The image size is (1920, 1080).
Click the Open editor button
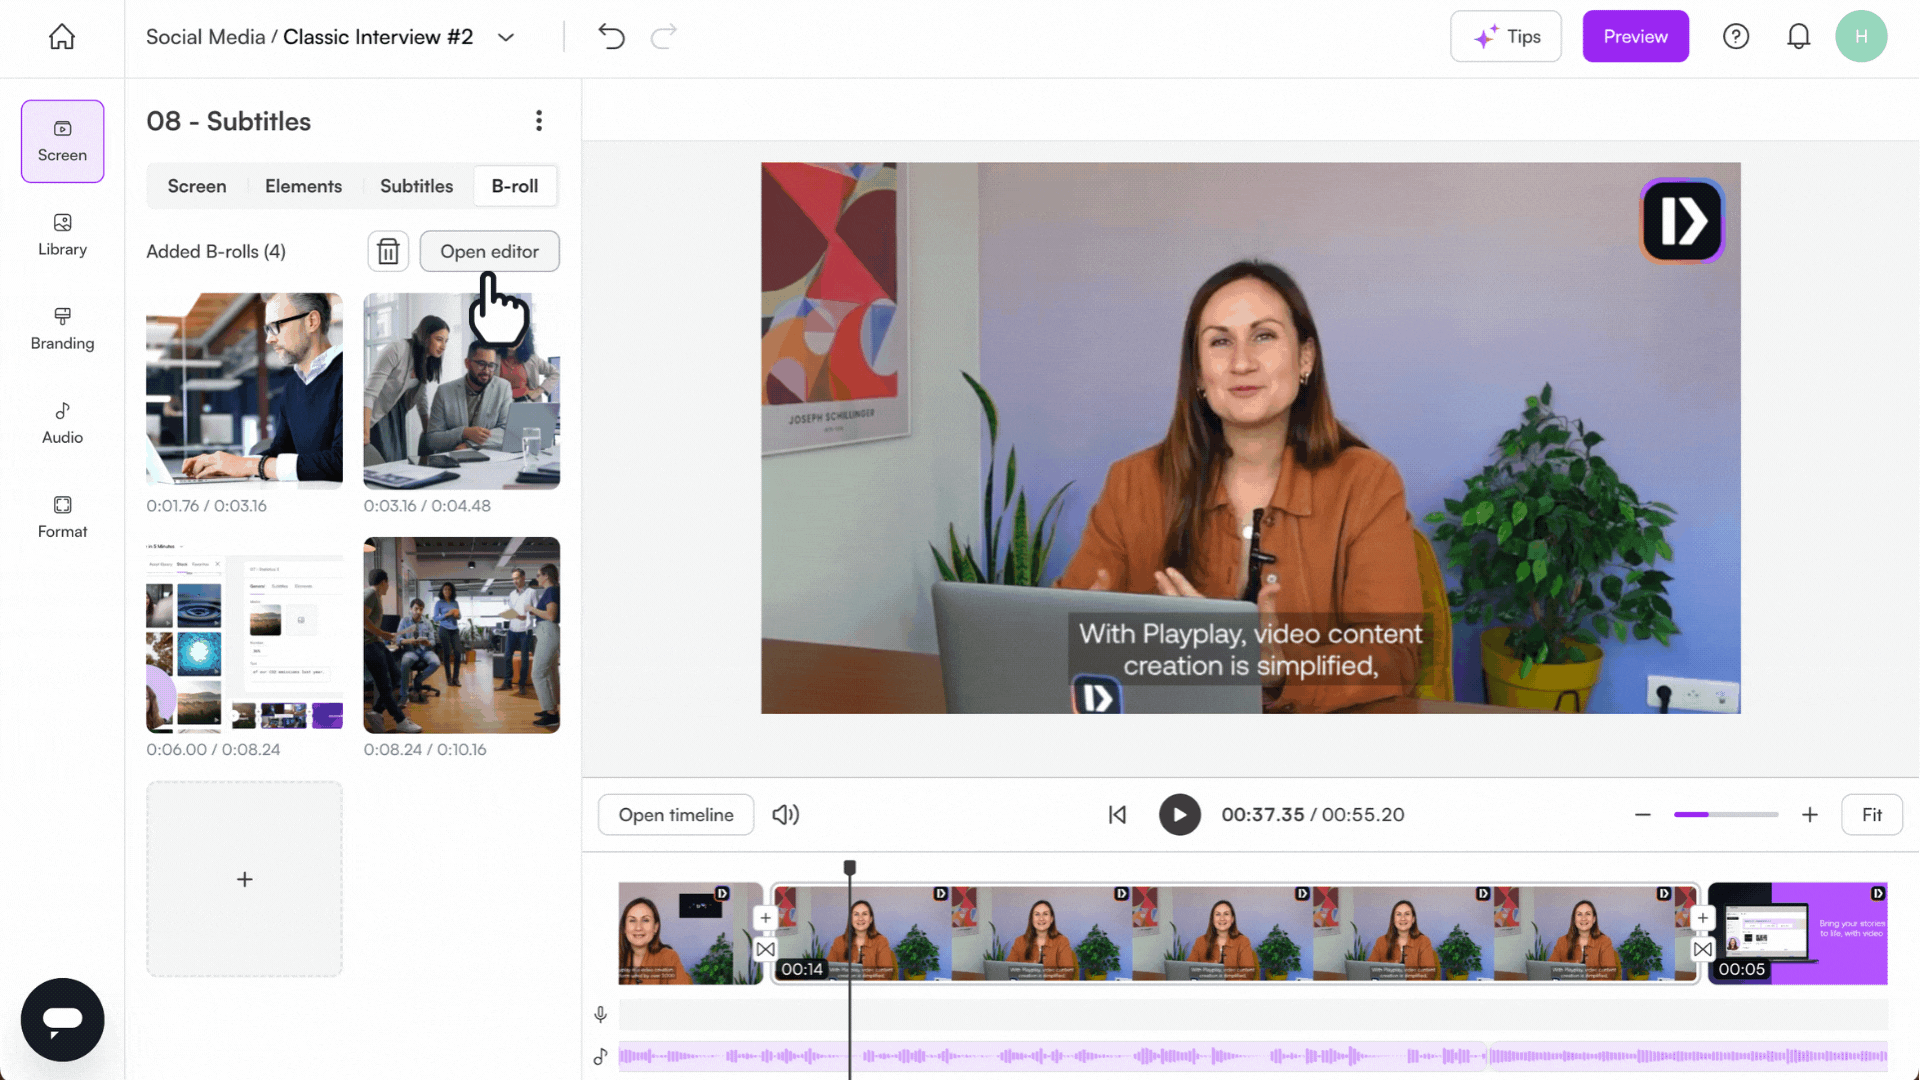pos(489,252)
